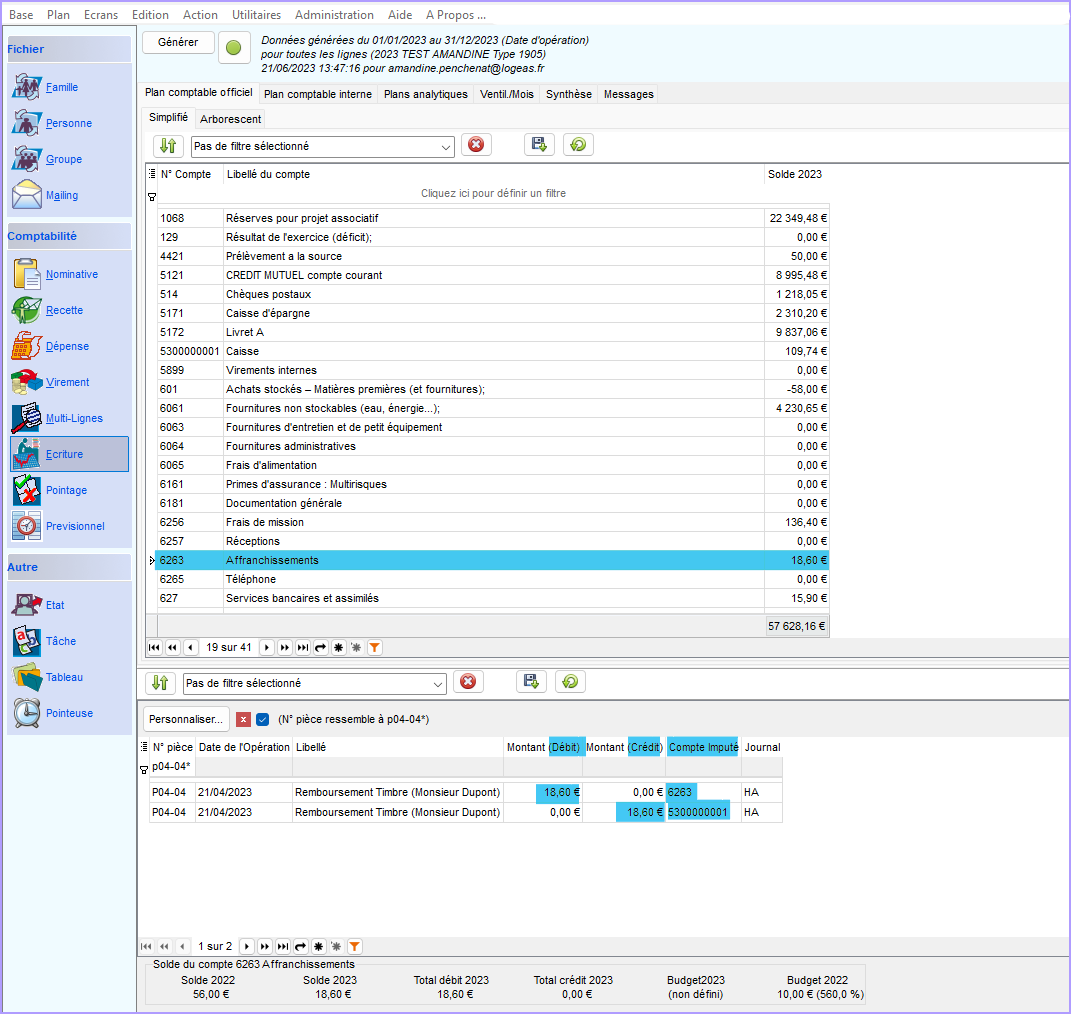The image size is (1071, 1014).
Task: Open the upper grid column chooser
Action: (x=152, y=174)
